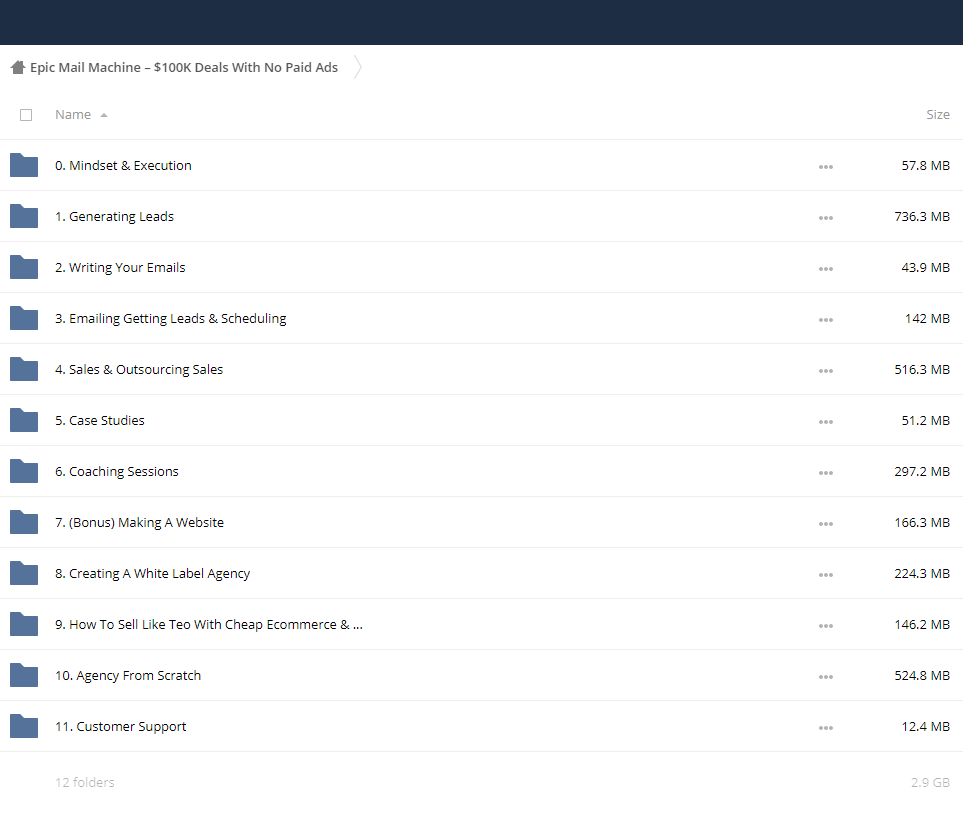Open the 5. Case Studies folder
The image size is (963, 813).
99,421
